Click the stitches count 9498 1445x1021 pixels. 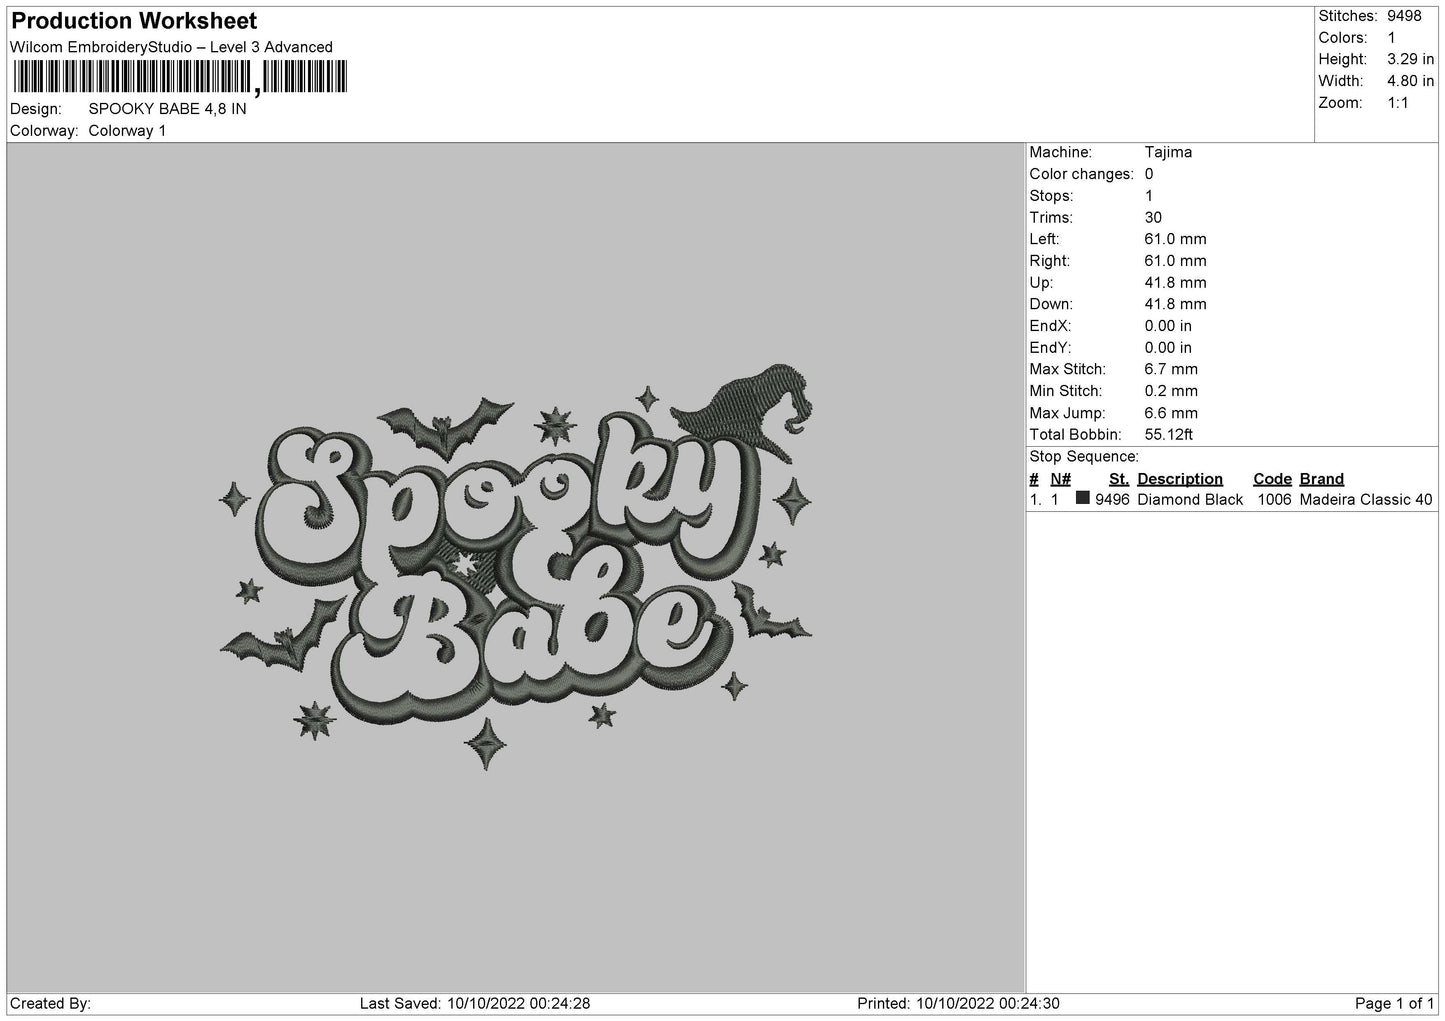click(1404, 16)
